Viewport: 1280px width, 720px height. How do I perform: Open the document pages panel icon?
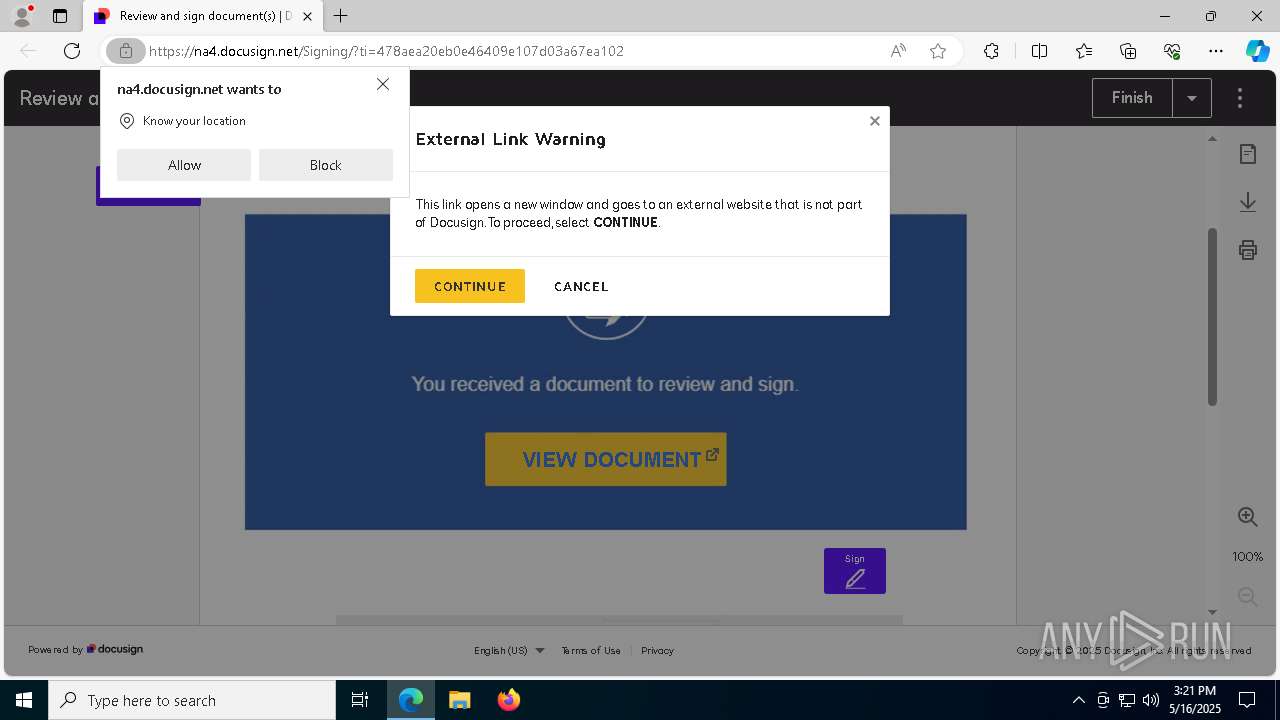click(x=1248, y=154)
